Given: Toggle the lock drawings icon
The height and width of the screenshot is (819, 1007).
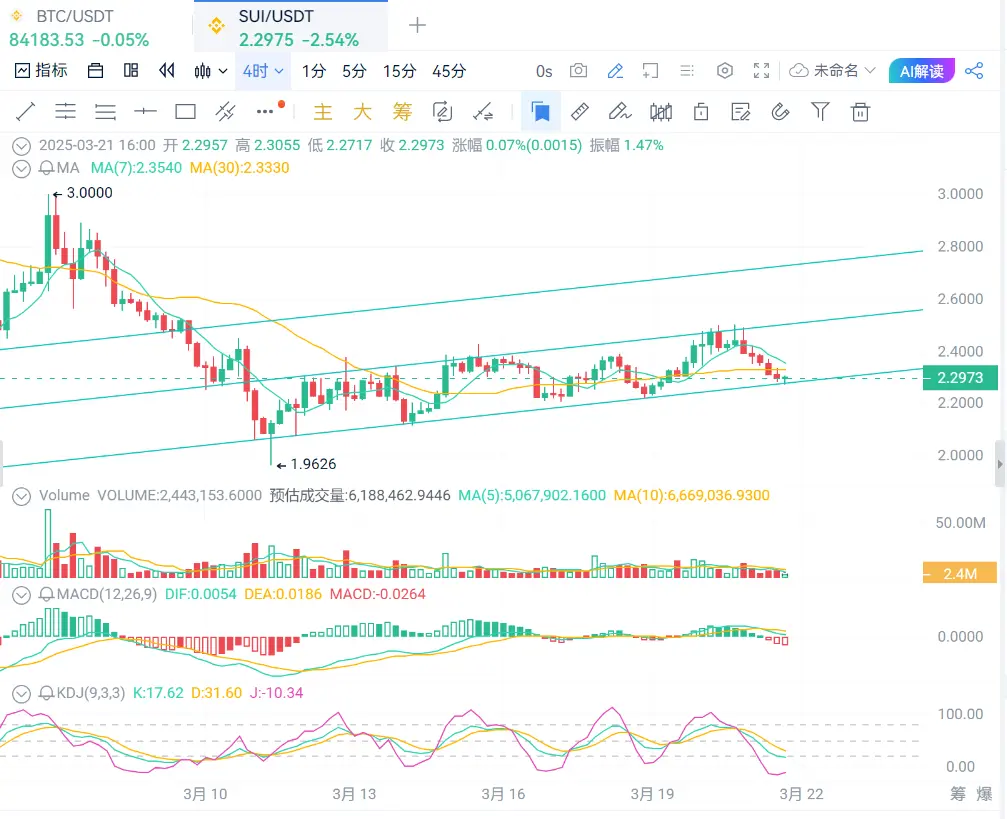Looking at the screenshot, I should tap(701, 112).
